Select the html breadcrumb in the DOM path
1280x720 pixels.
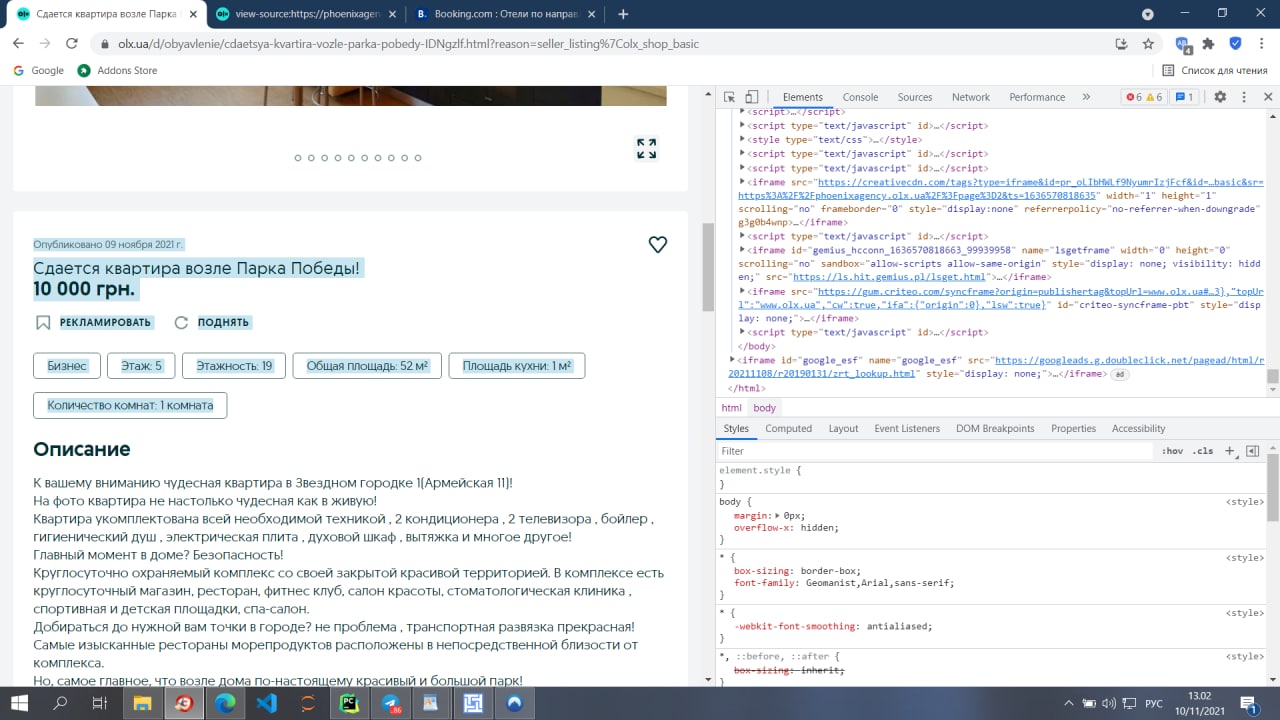732,408
